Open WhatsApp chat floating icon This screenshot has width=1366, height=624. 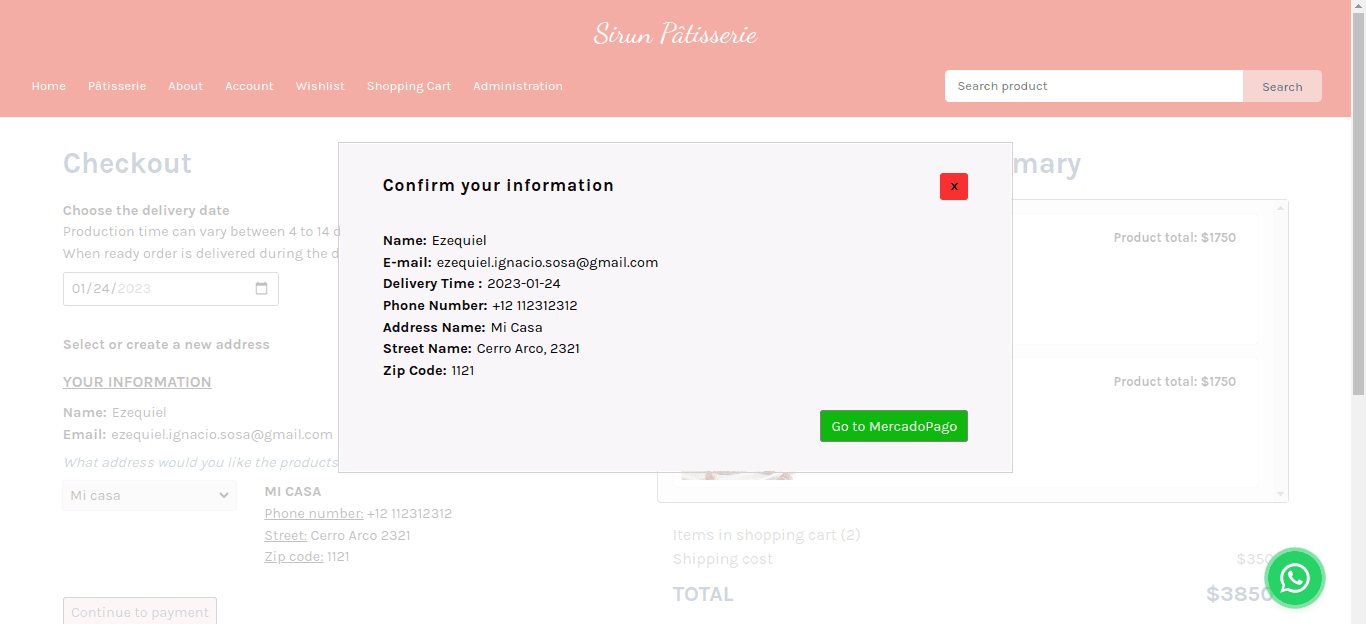point(1294,577)
